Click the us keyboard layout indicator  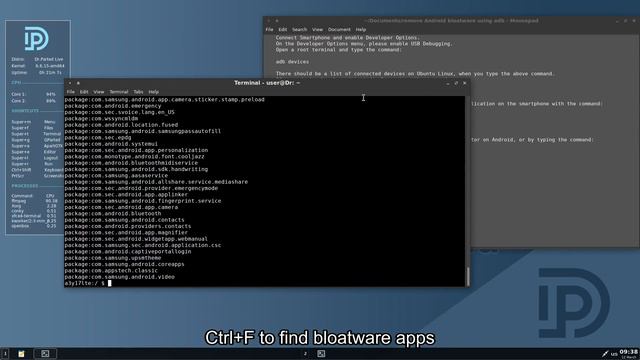[x=614, y=354]
